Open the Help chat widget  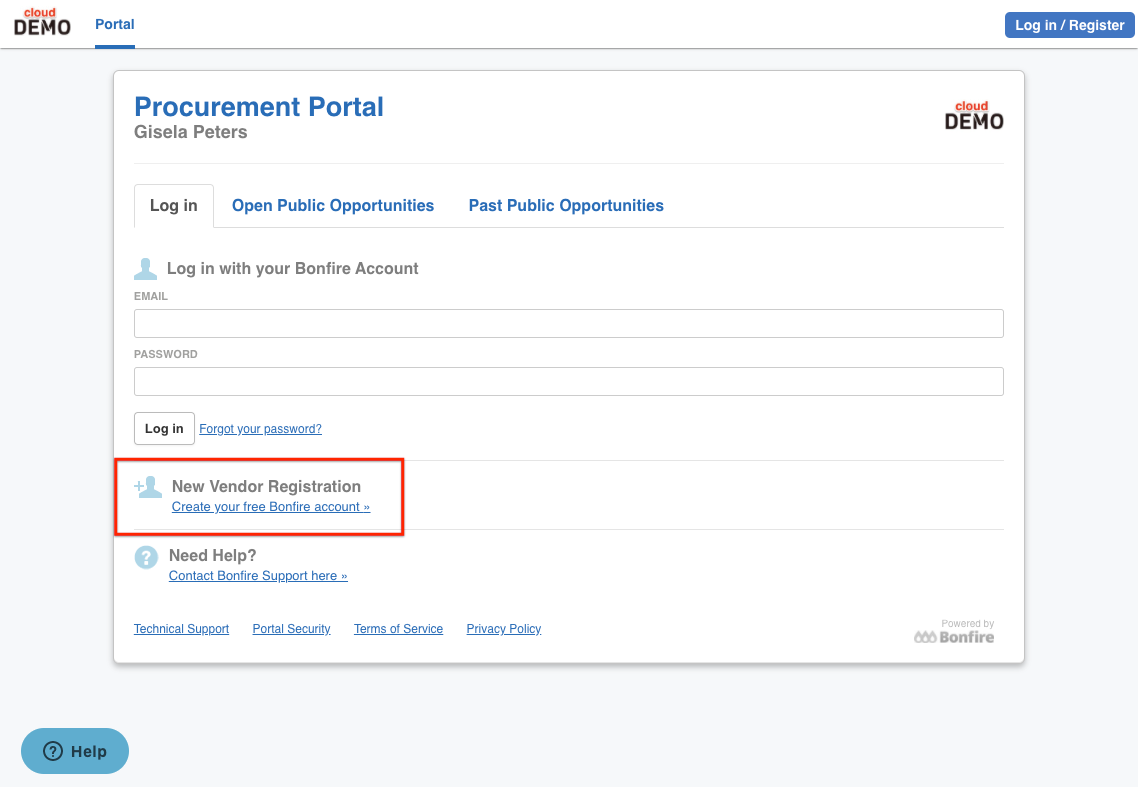[75, 751]
